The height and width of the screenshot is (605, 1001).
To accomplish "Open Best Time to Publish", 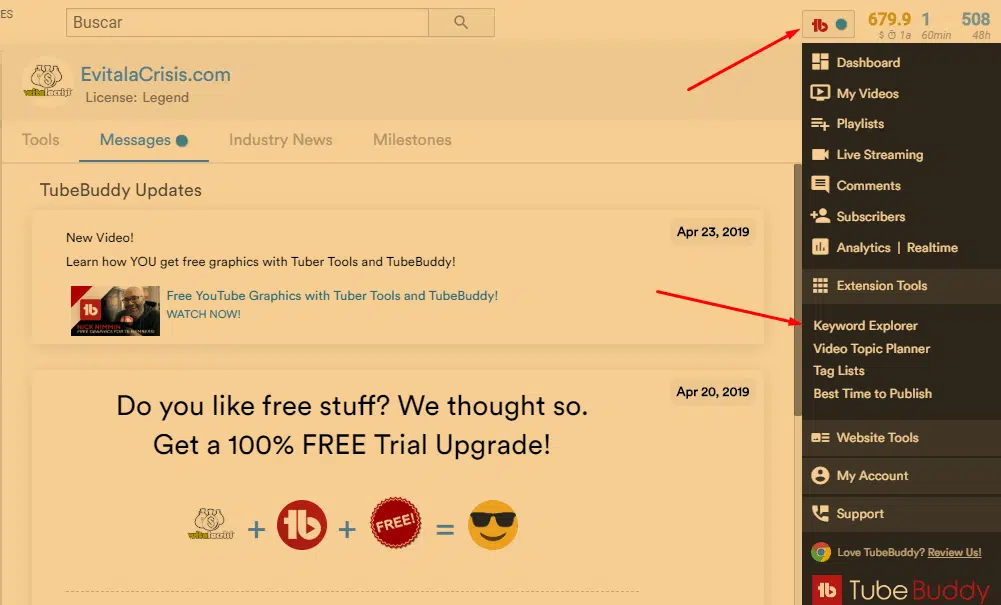I will 873,394.
